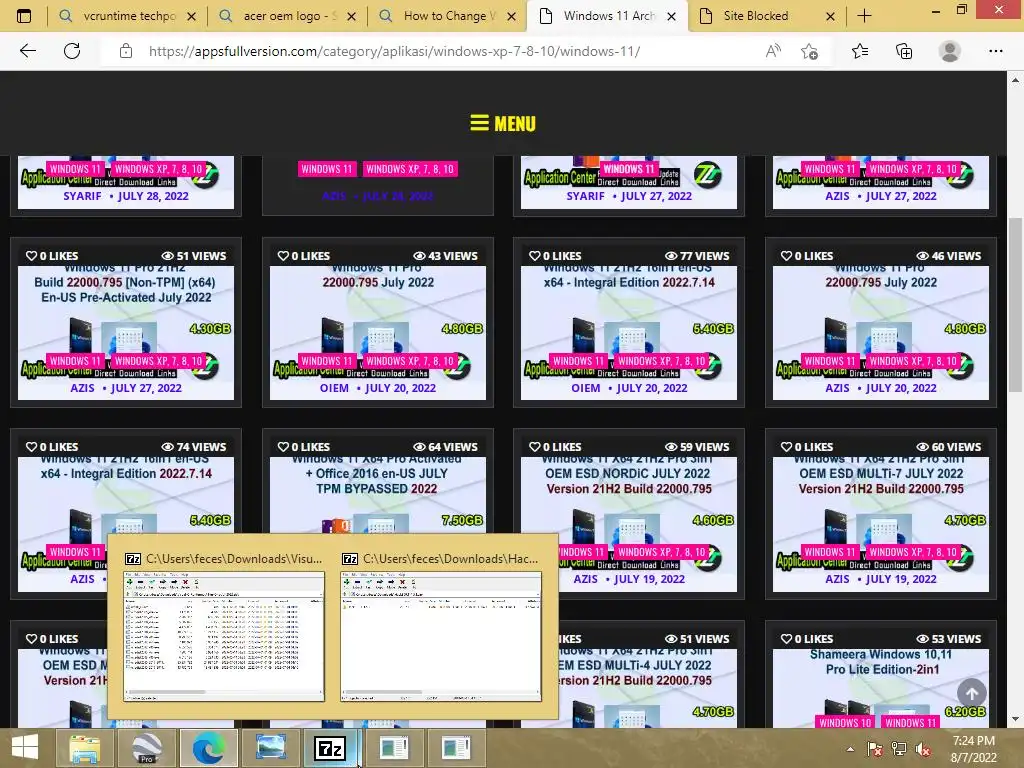Open the Favorites list icon
The image size is (1024, 768).
tap(860, 51)
